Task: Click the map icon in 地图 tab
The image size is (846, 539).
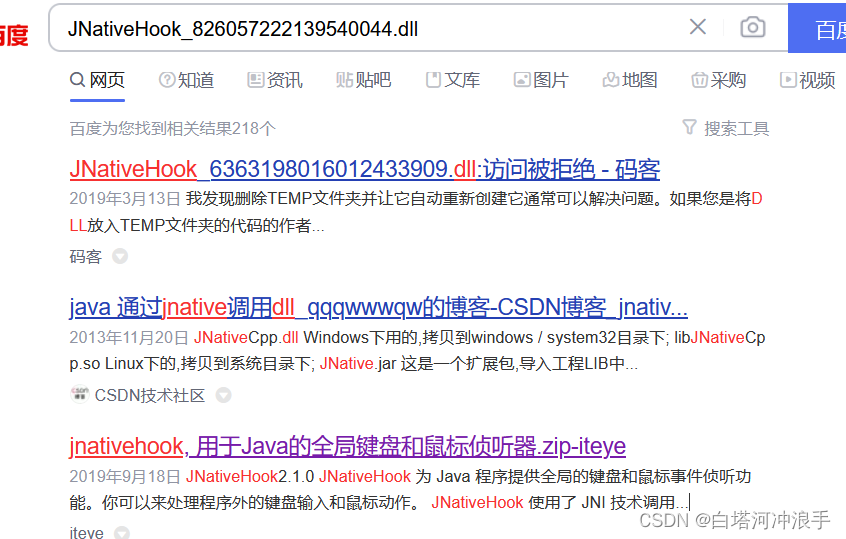Action: [611, 80]
